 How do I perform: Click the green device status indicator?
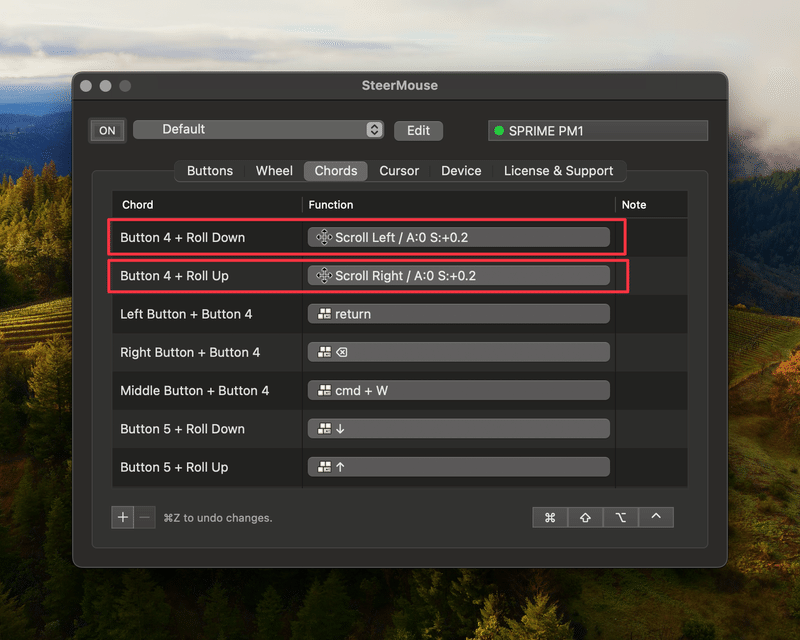[x=499, y=131]
